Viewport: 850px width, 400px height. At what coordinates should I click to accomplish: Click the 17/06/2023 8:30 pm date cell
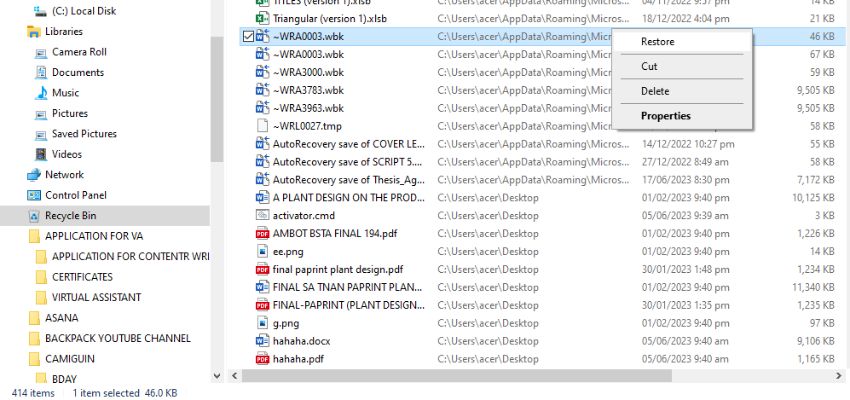click(x=684, y=180)
